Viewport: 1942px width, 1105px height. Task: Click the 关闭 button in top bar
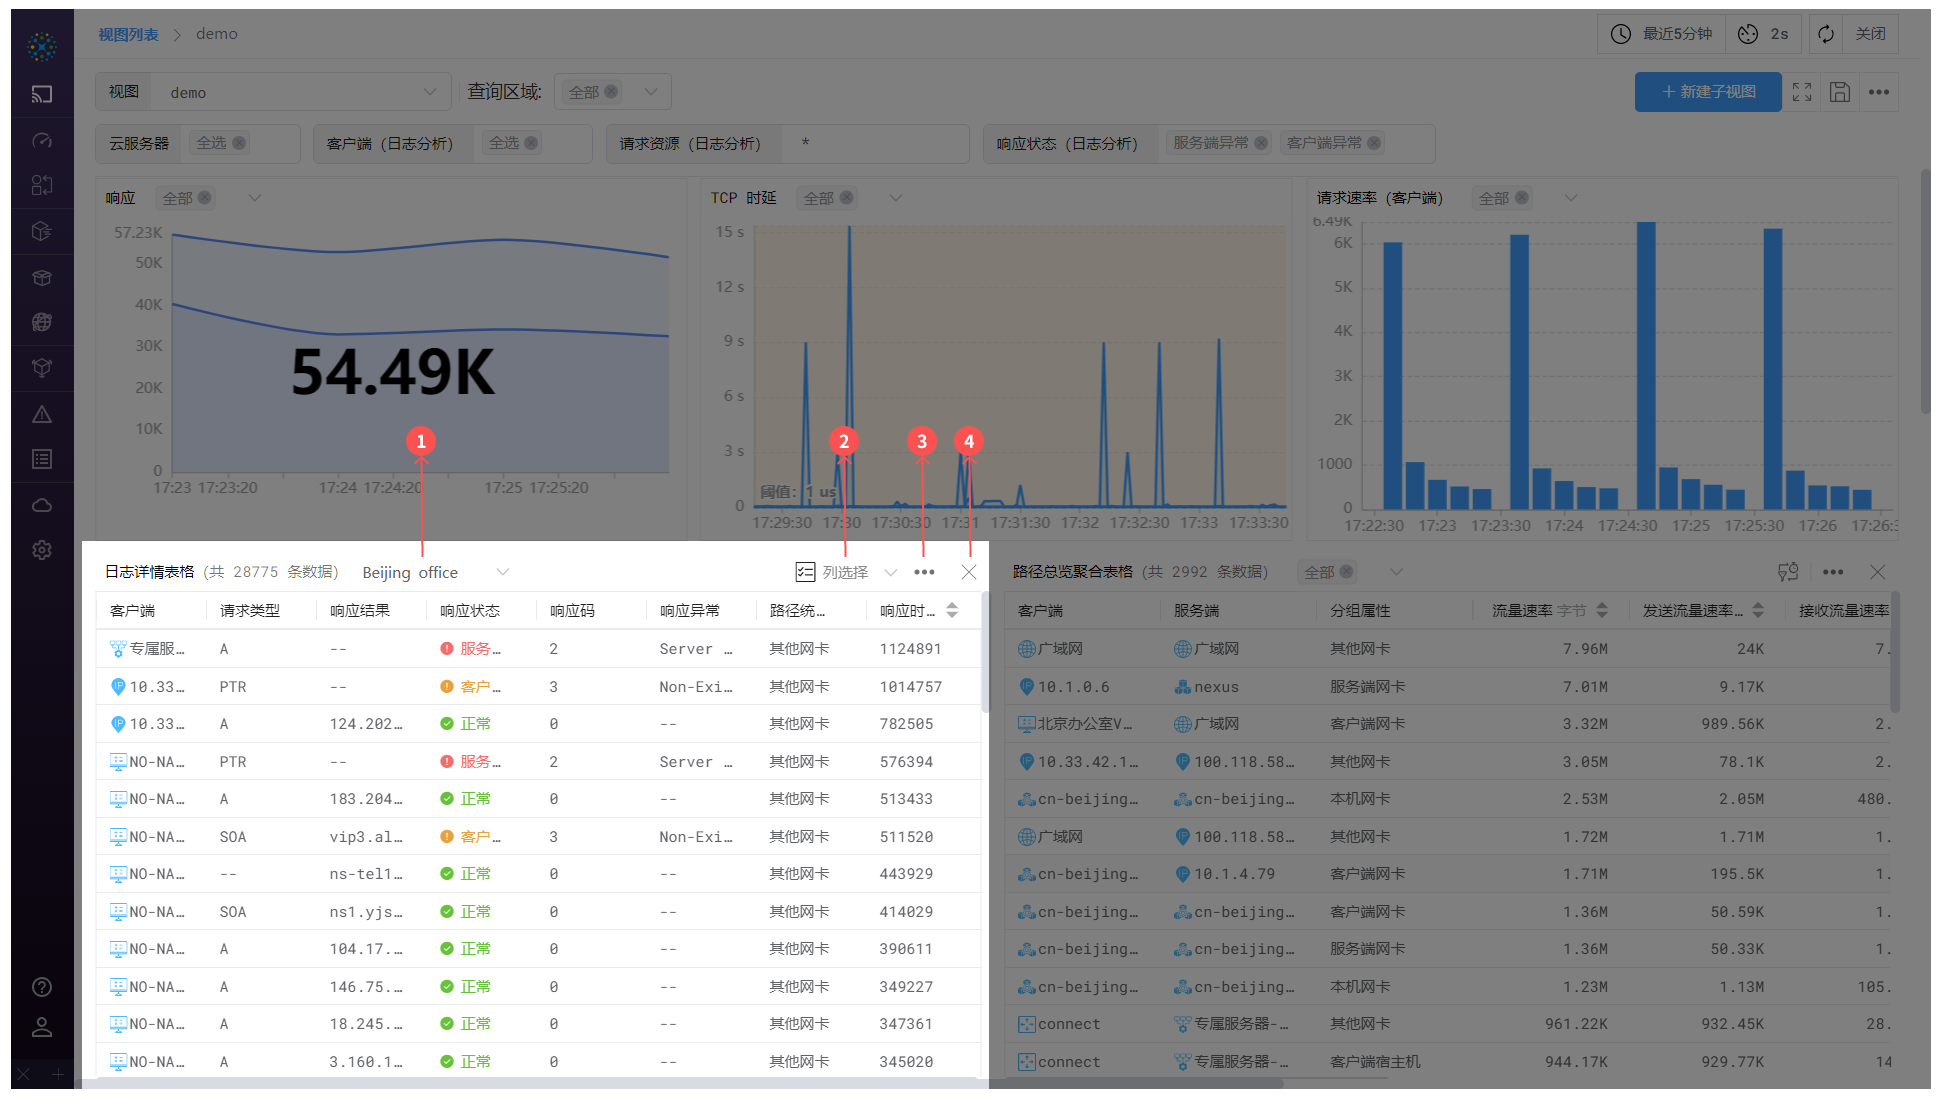[1870, 34]
